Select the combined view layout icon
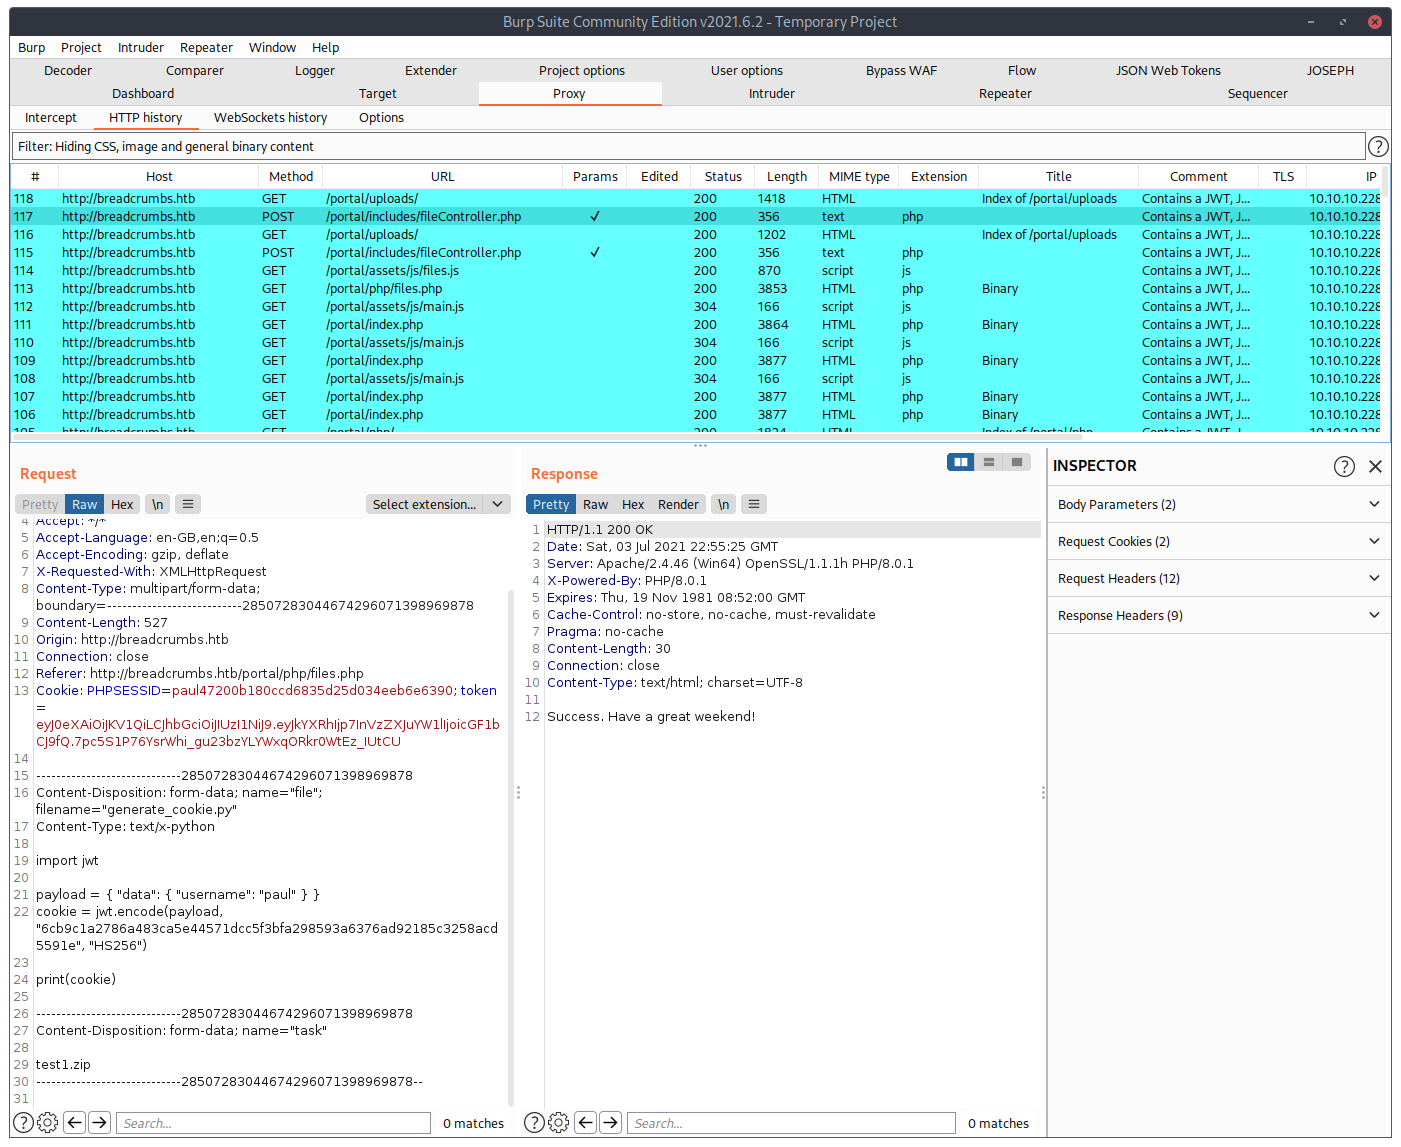Image resolution: width=1401 pixels, height=1147 pixels. [x=1016, y=461]
